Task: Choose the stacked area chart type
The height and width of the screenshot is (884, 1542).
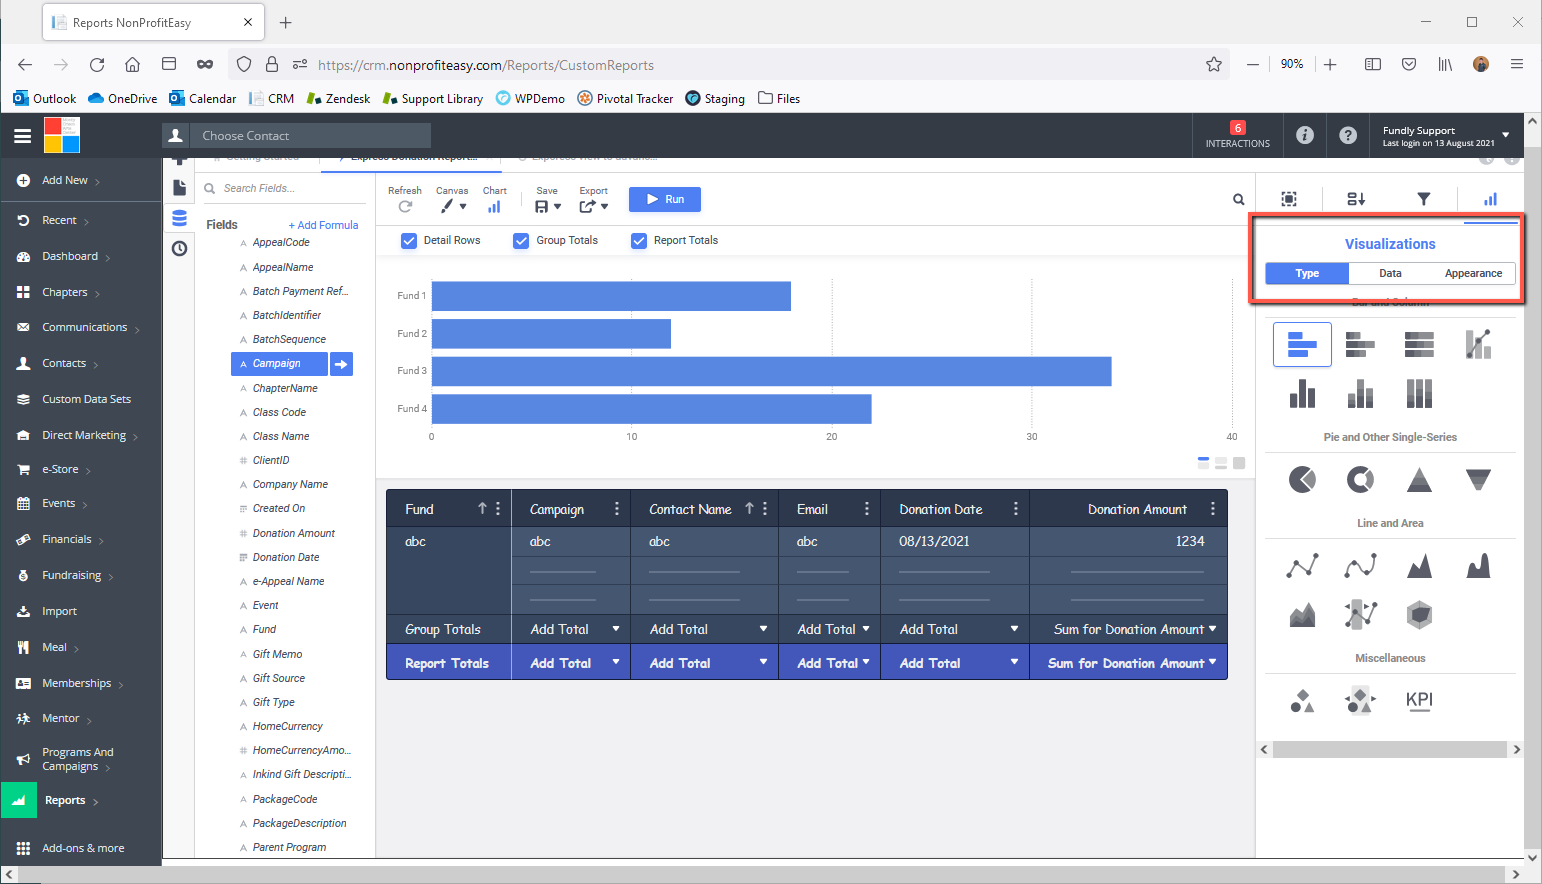Action: coord(1302,614)
